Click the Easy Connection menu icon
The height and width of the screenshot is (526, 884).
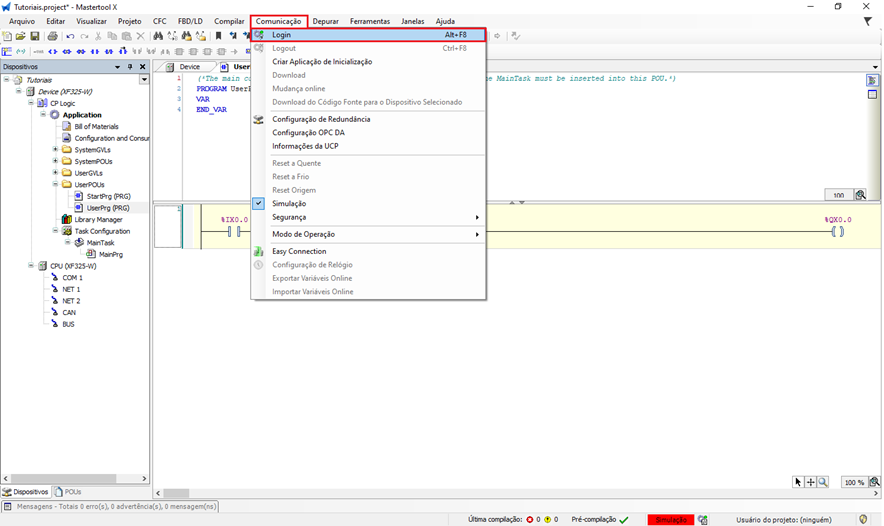259,252
